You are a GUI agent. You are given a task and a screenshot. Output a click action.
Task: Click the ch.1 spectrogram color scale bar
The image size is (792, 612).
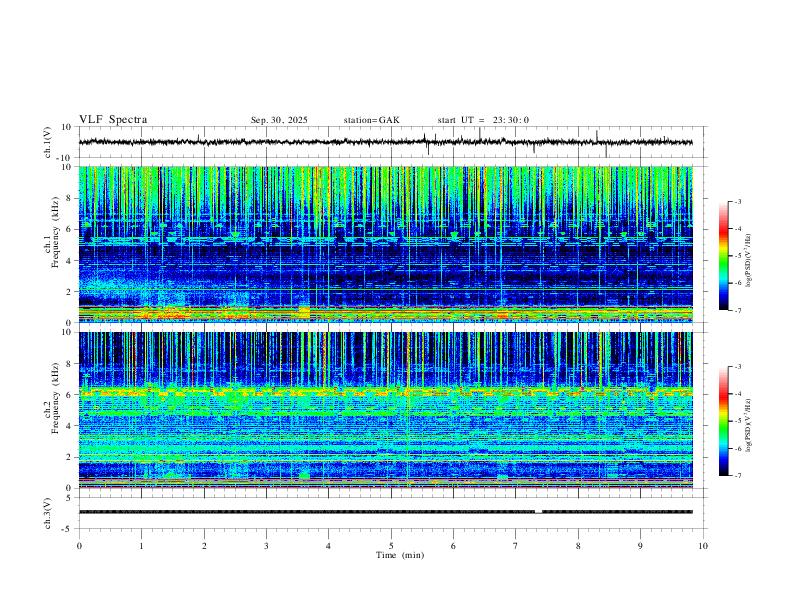[x=724, y=256]
